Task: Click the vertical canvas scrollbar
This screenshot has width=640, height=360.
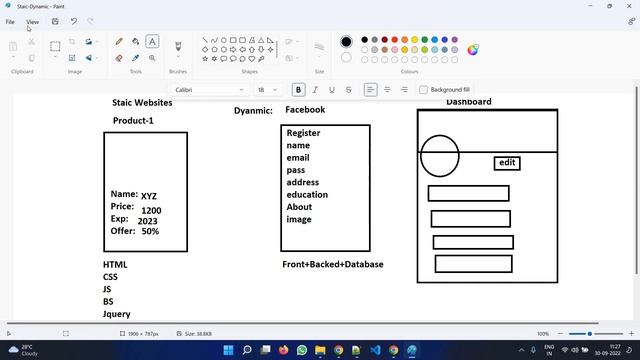Action: (x=636, y=180)
